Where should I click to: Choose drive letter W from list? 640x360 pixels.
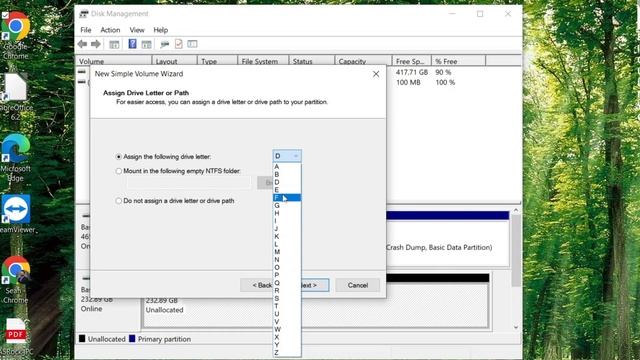pyautogui.click(x=287, y=329)
